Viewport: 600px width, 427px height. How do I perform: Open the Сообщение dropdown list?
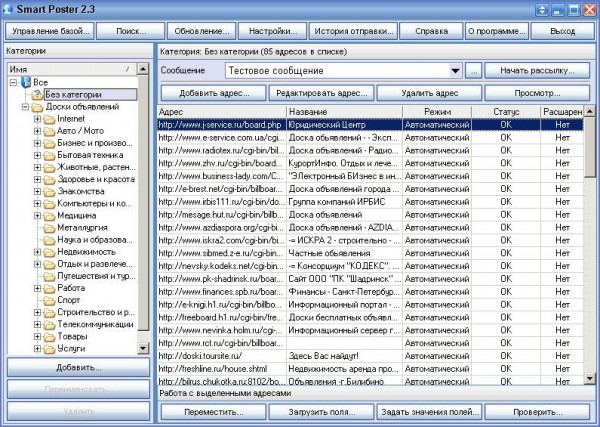455,71
